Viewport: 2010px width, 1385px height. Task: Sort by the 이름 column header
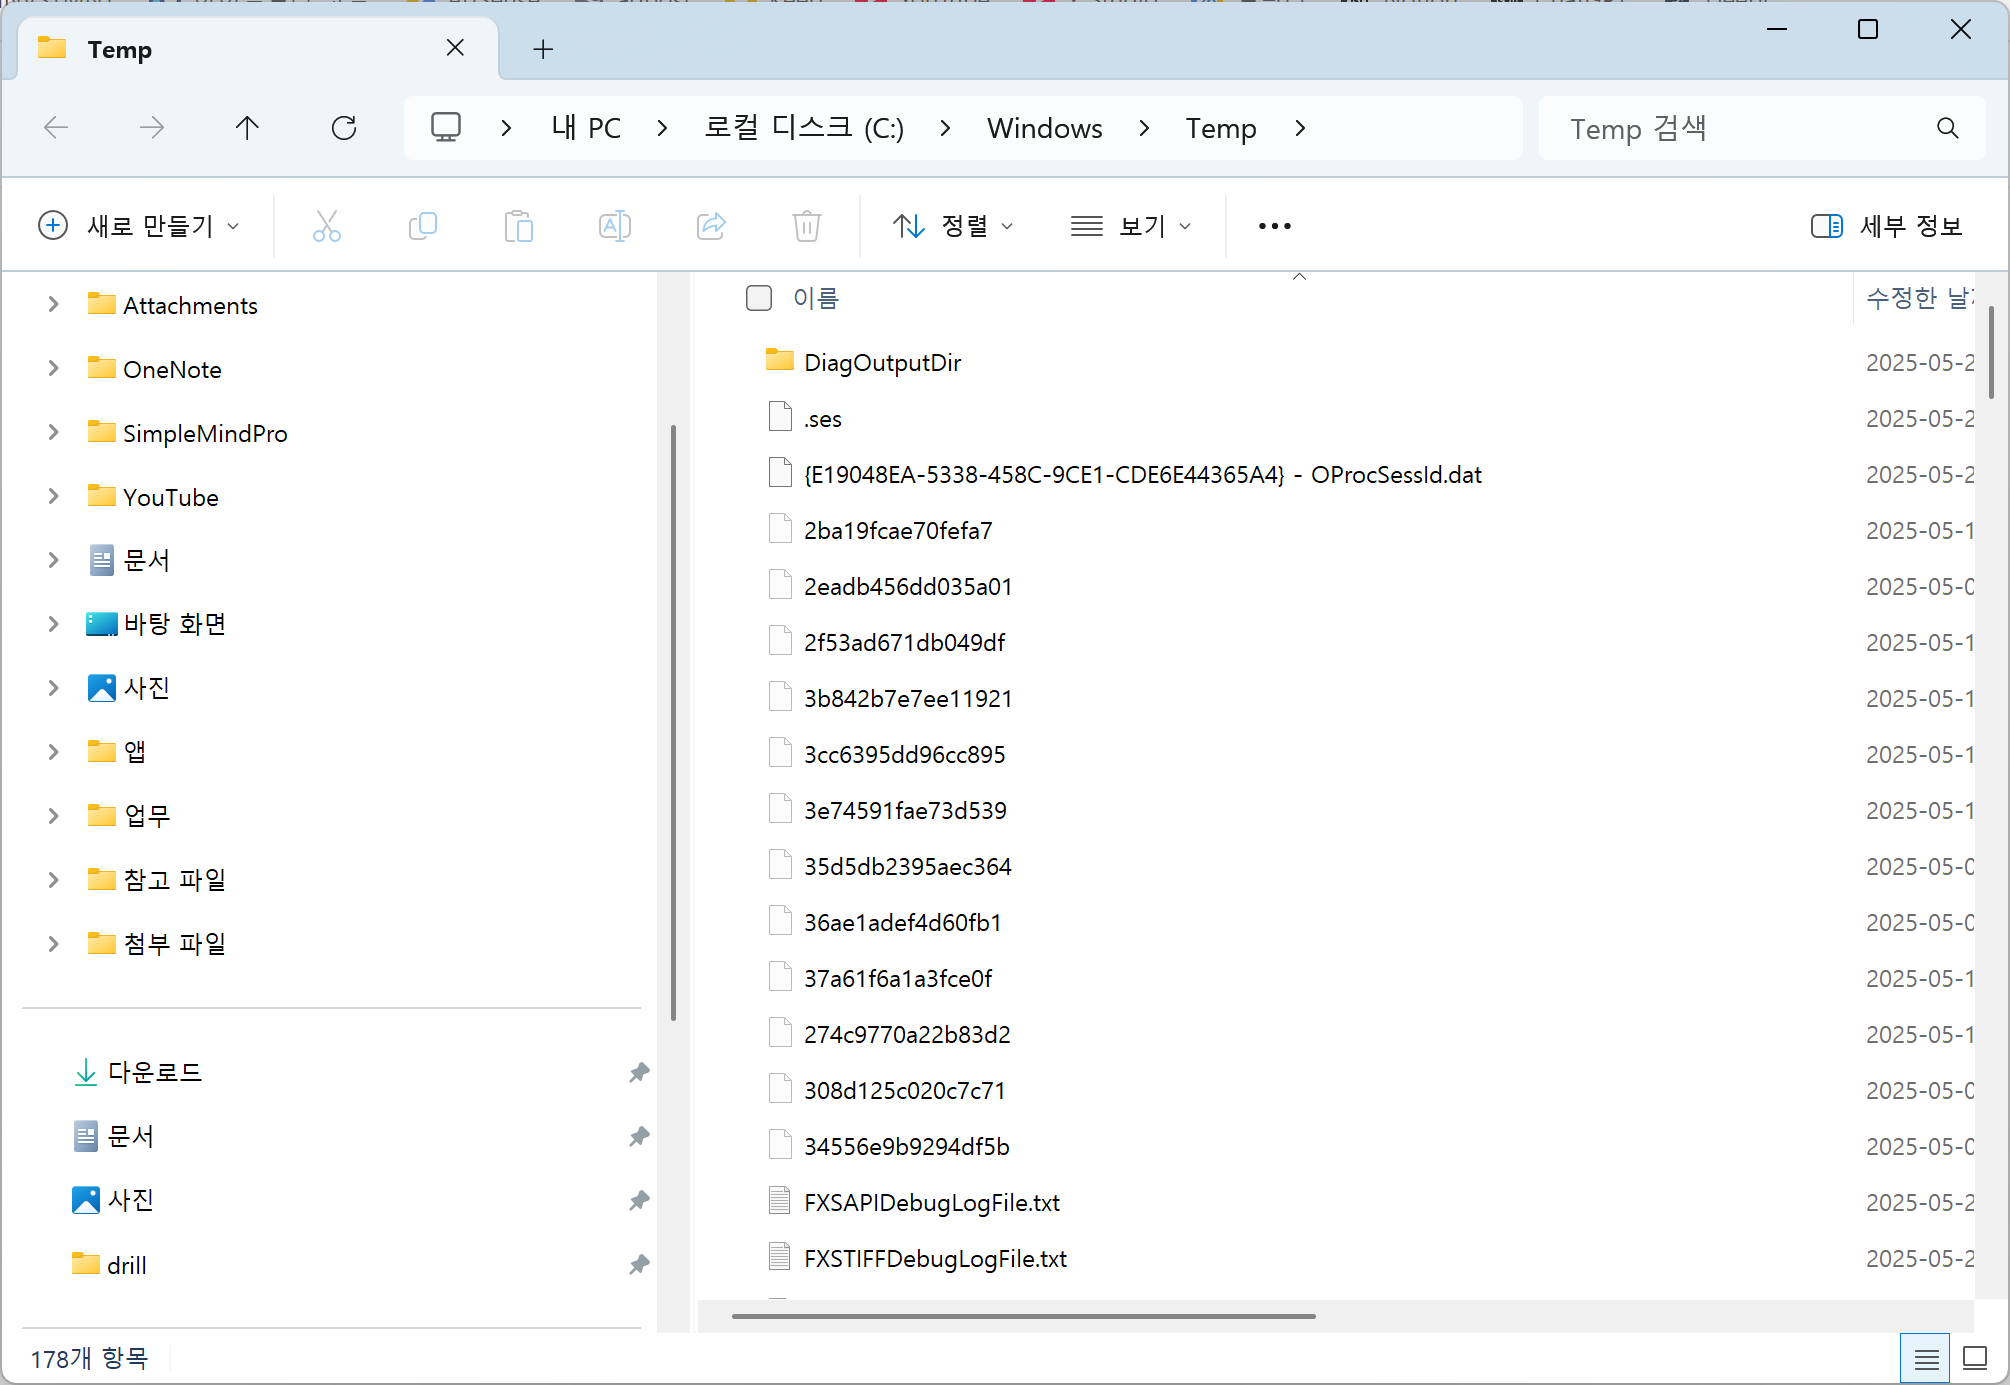816,298
